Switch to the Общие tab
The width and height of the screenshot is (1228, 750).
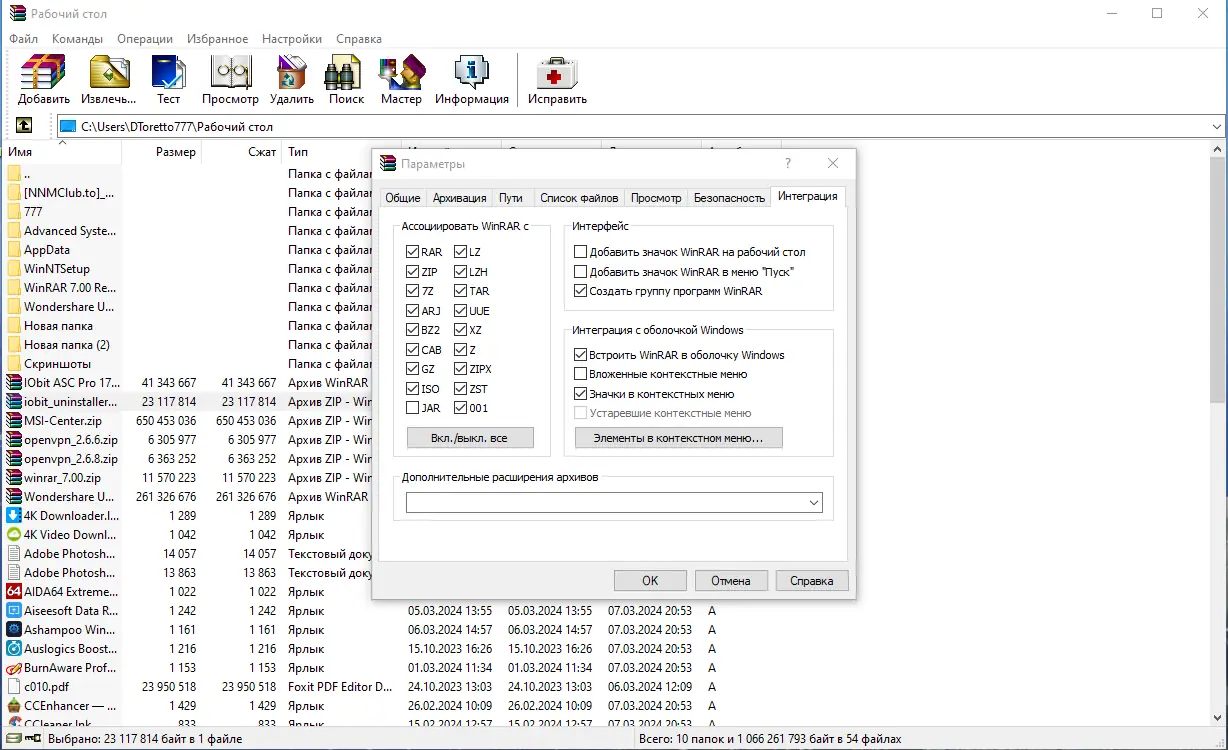point(403,198)
